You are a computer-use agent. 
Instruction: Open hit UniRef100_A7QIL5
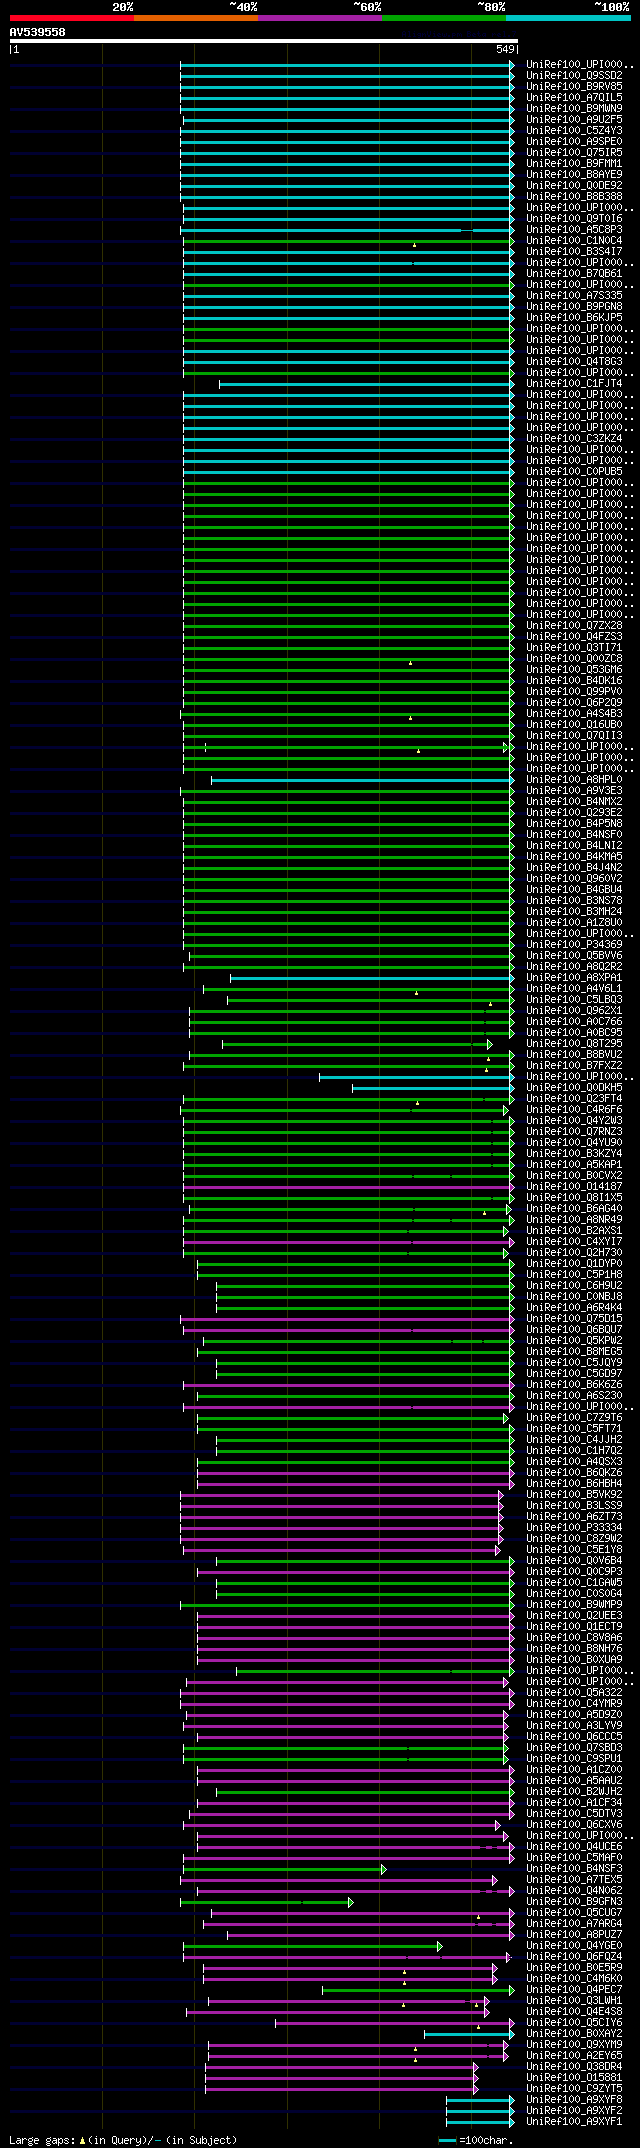tap(574, 97)
